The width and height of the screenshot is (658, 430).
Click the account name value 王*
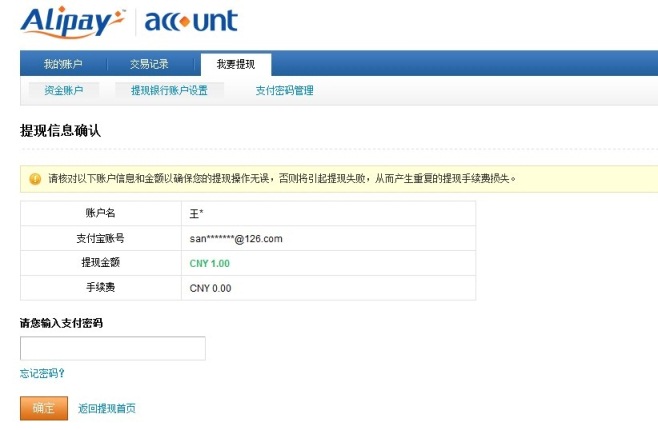click(x=197, y=213)
